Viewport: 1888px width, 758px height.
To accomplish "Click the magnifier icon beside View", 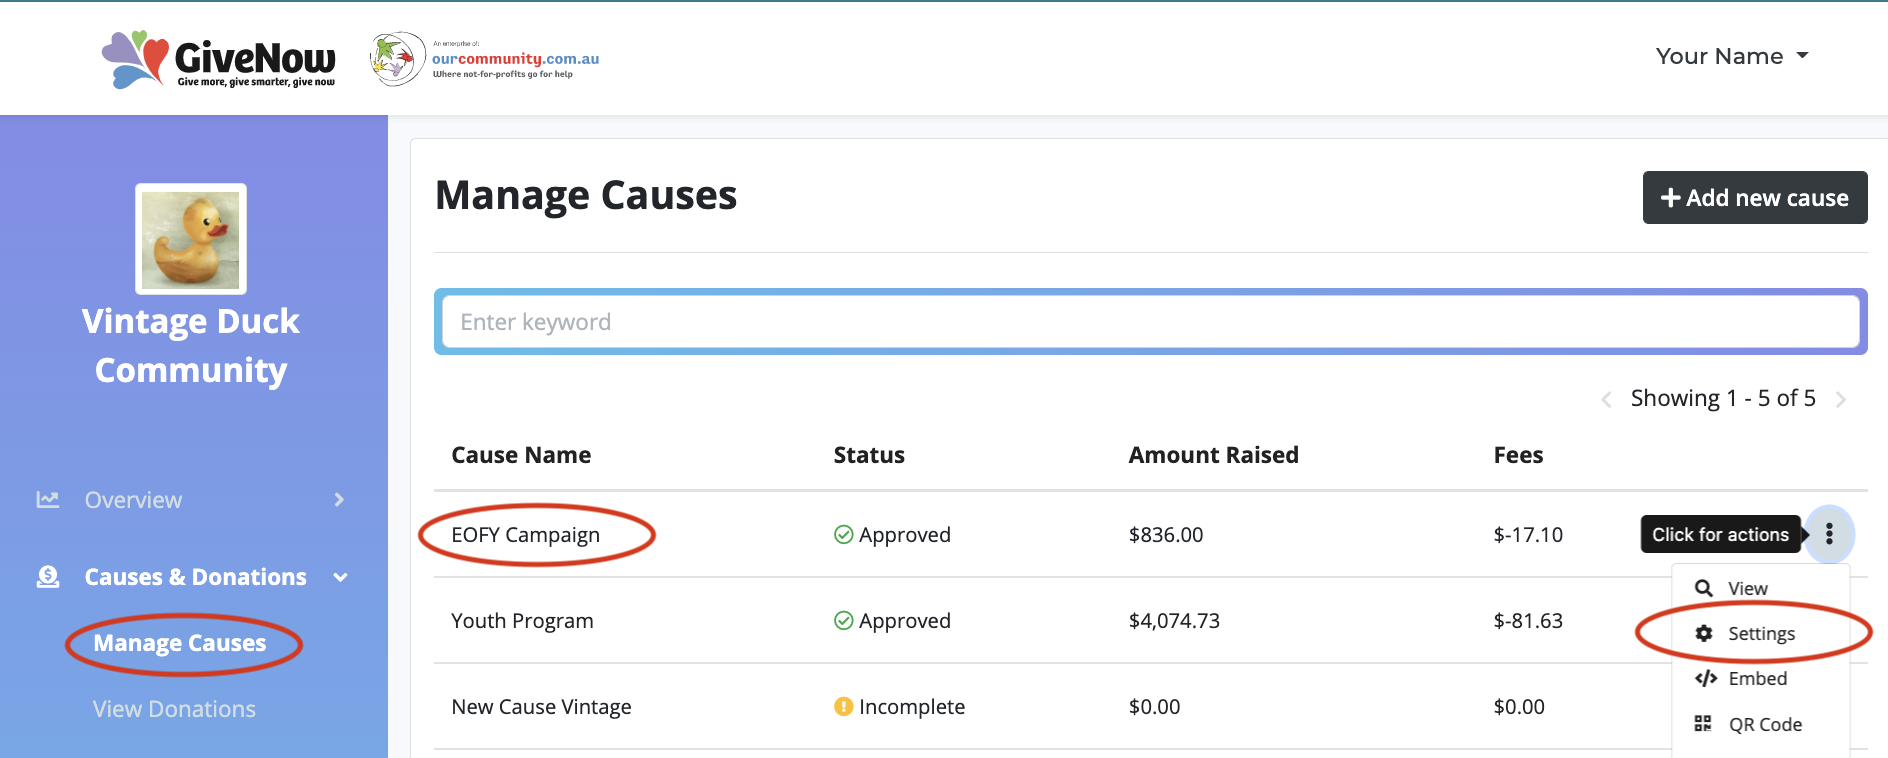I will coord(1704,588).
